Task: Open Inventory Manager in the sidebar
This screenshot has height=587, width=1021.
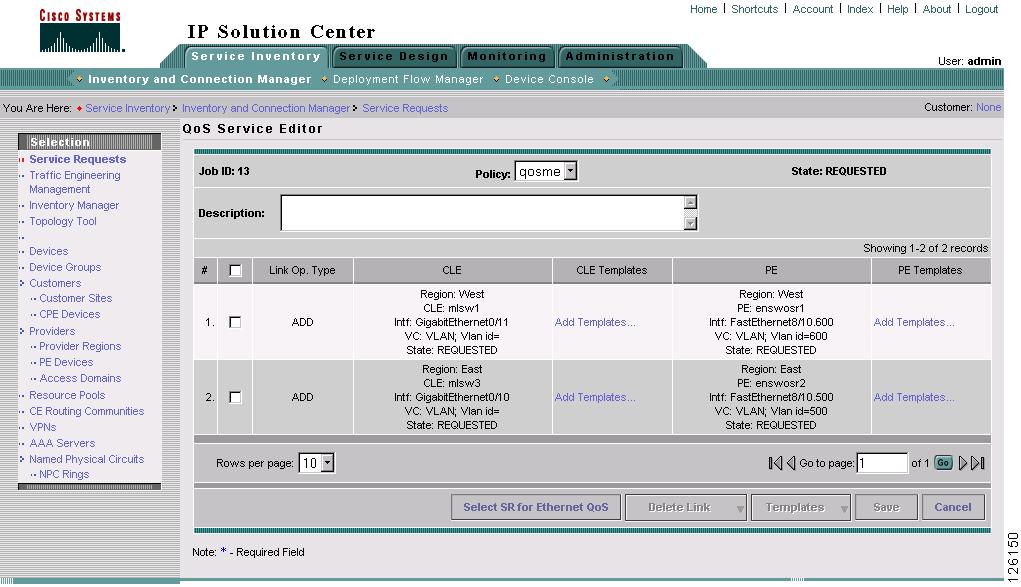Action: [x=74, y=205]
